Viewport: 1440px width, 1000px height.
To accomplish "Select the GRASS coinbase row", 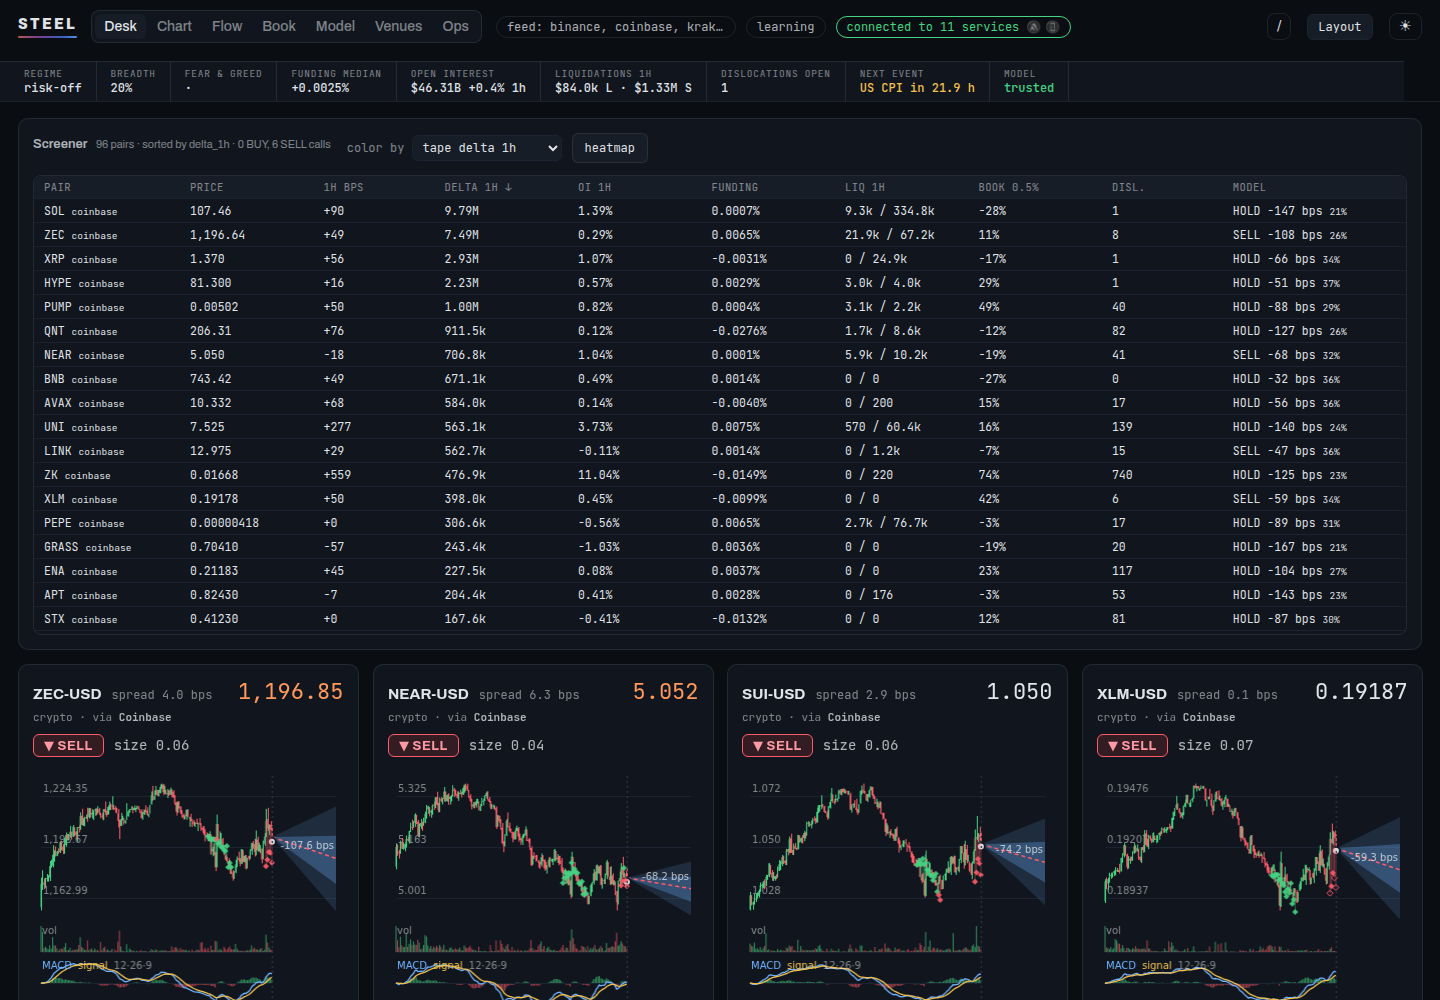I will (x=720, y=547).
